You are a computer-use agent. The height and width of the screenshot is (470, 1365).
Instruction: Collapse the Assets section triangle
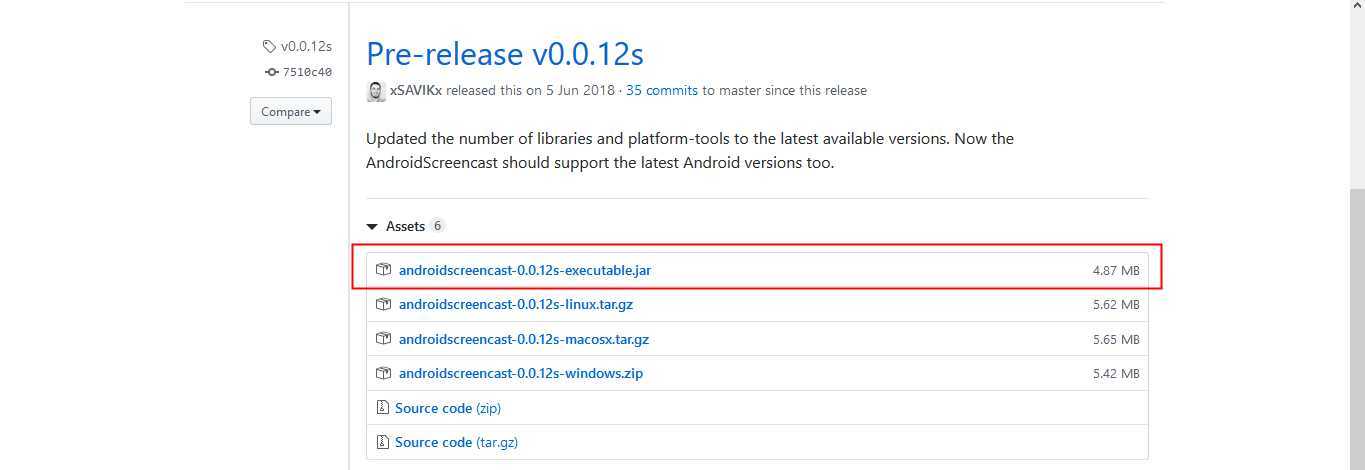[372, 227]
